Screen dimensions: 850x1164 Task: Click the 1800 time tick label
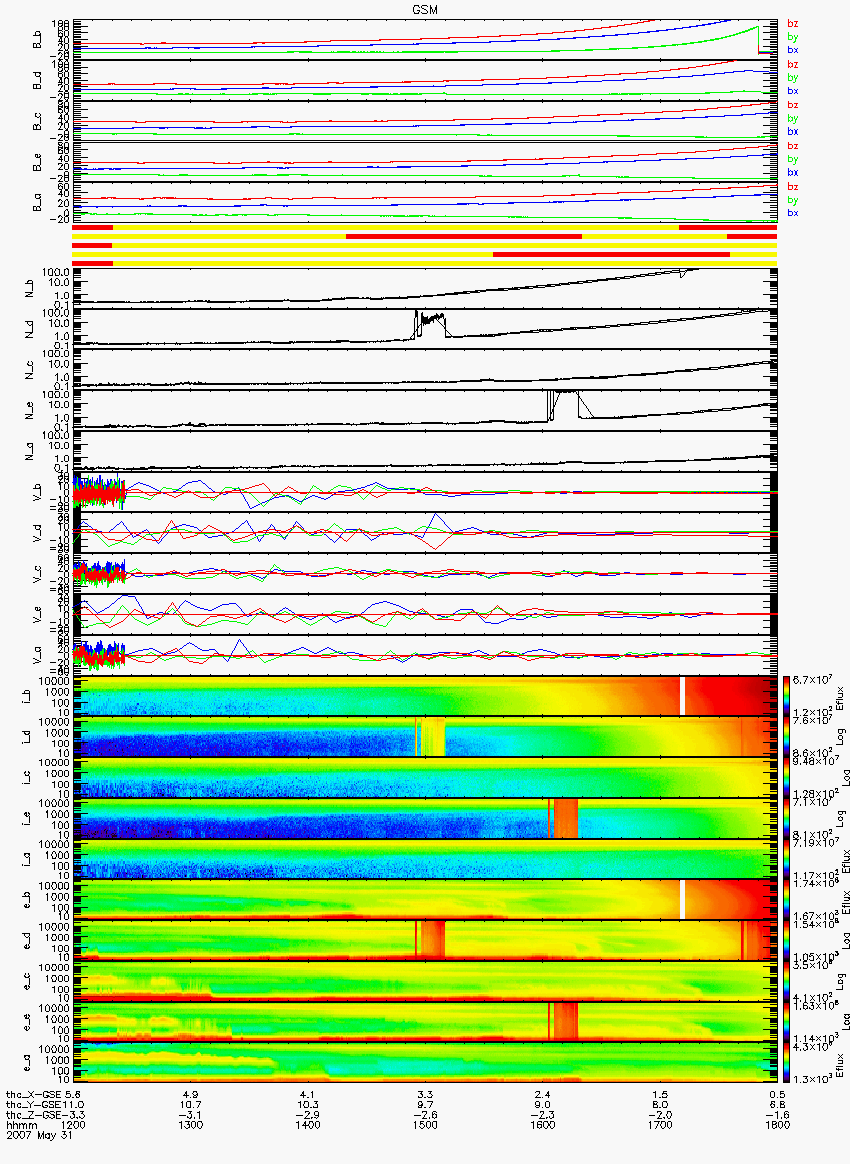[x=777, y=1125]
